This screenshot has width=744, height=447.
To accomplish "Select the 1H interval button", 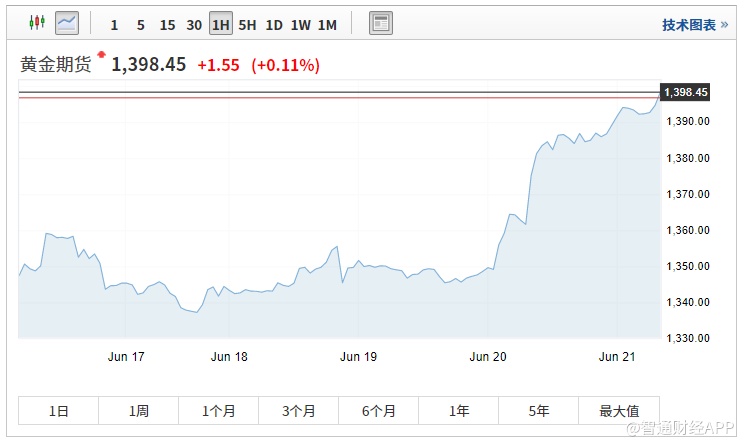I will point(220,24).
